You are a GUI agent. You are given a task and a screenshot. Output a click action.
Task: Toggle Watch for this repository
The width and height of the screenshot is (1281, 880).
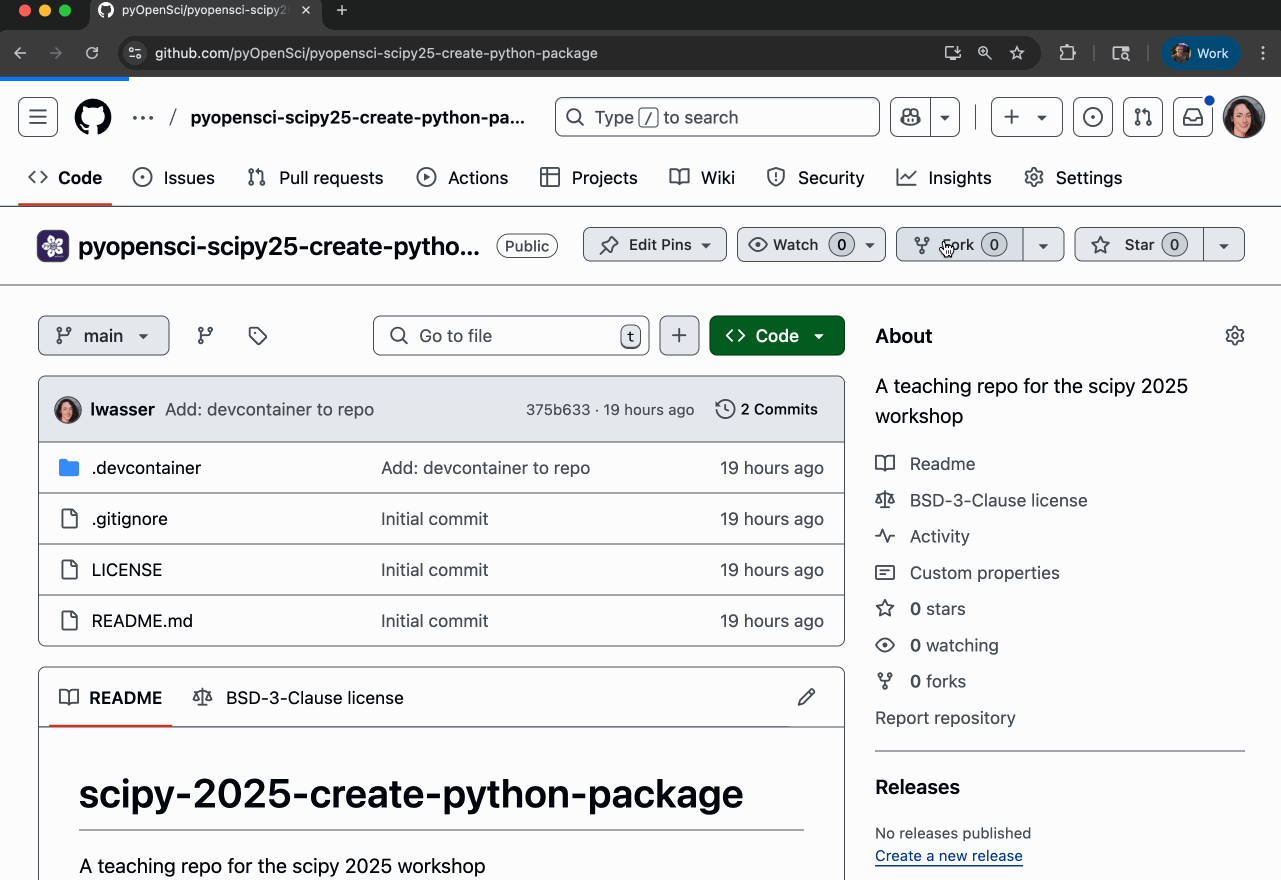796,245
